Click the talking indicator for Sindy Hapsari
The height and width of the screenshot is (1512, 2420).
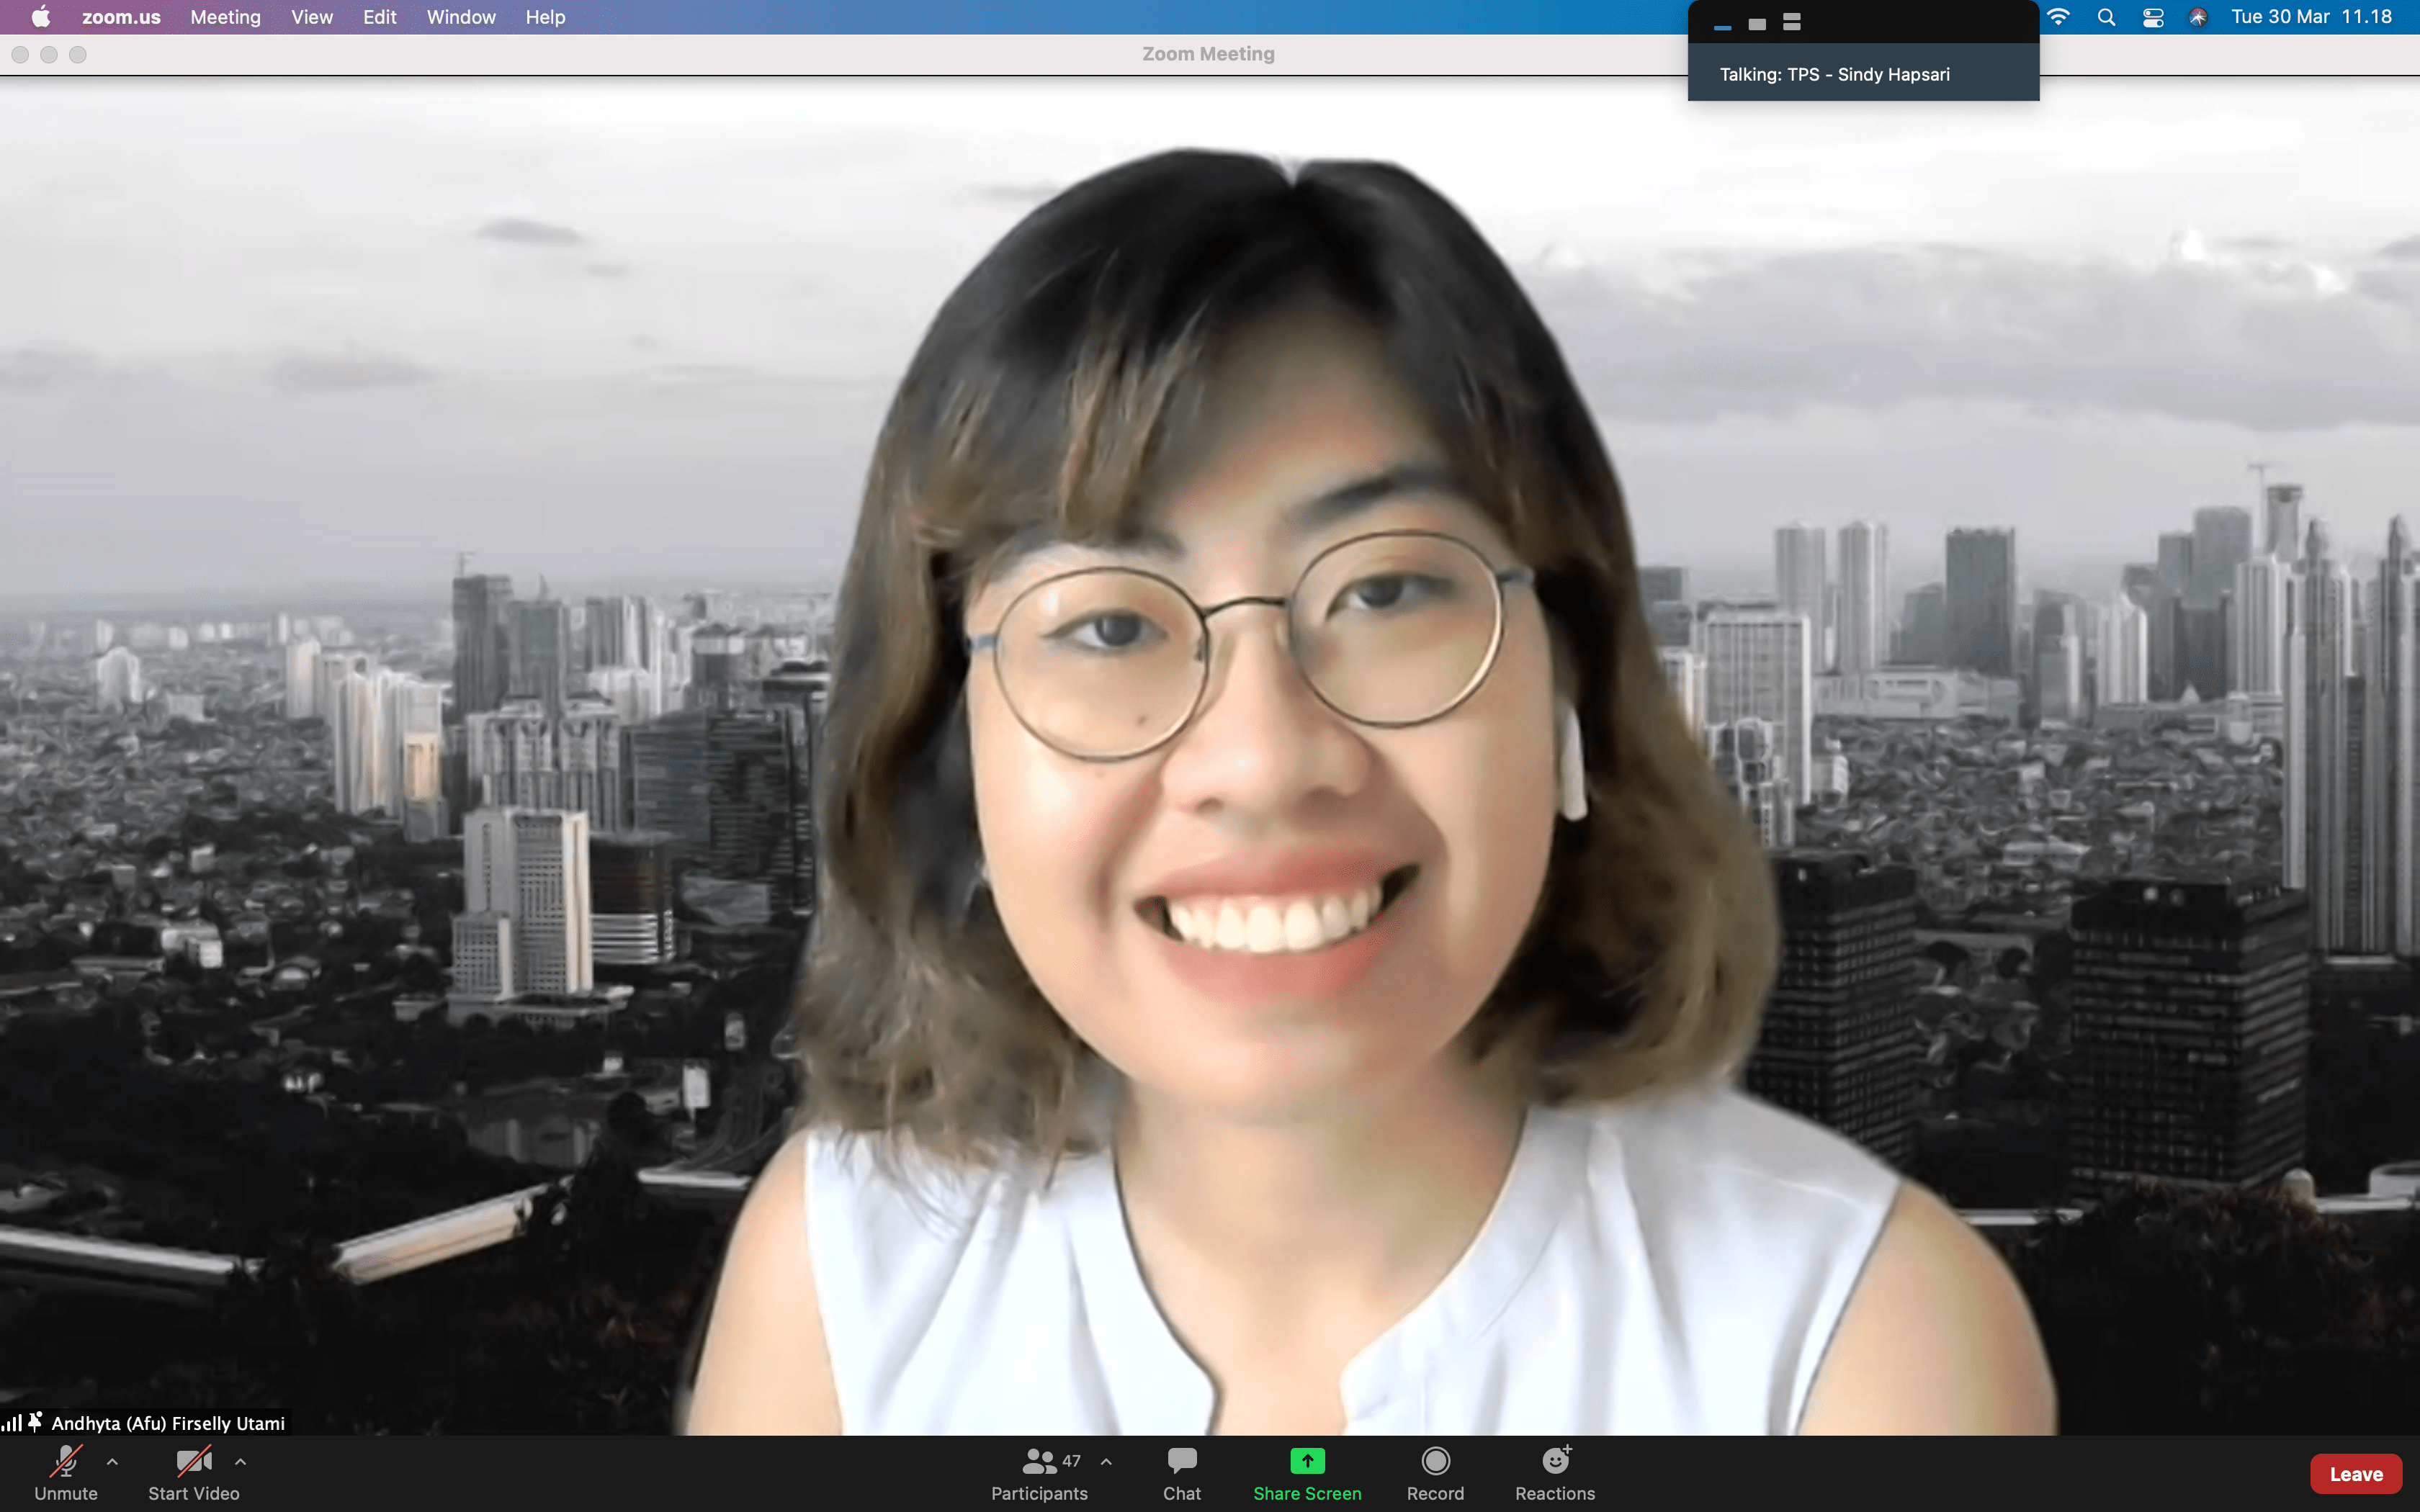tap(1834, 74)
